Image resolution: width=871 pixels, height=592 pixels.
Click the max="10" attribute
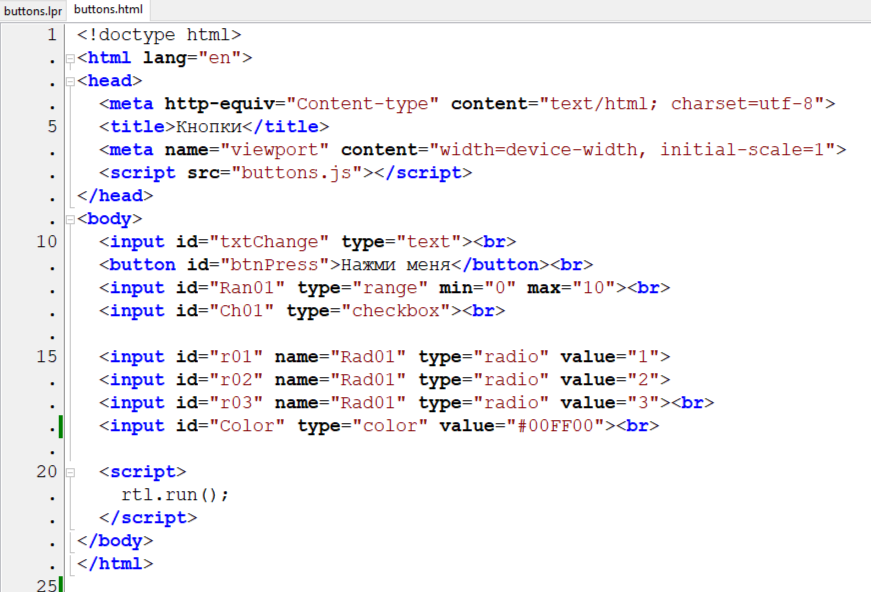point(571,288)
